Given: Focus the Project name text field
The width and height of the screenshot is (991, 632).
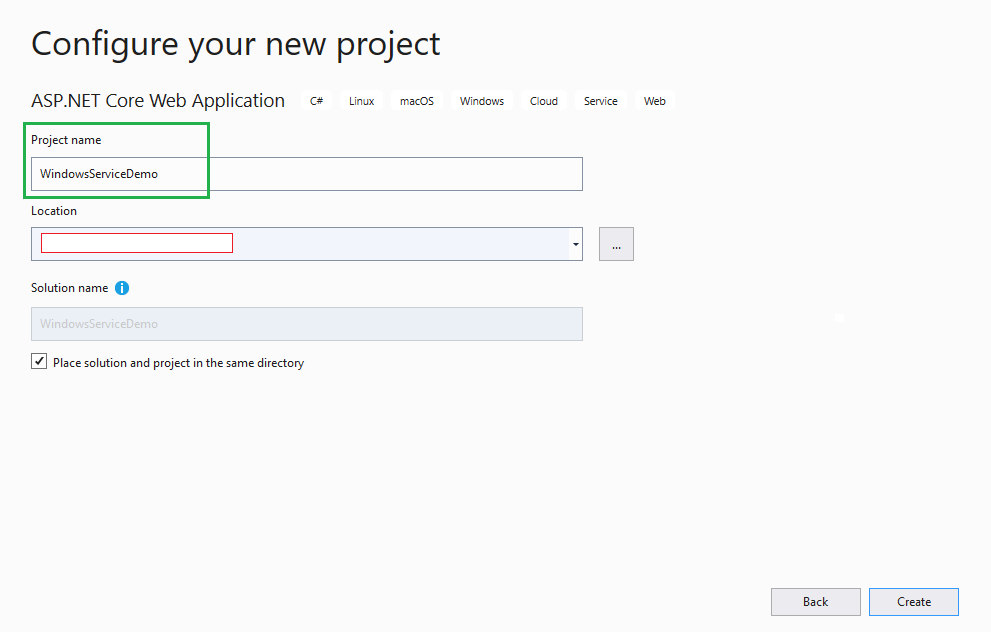Looking at the screenshot, I should pyautogui.click(x=307, y=174).
